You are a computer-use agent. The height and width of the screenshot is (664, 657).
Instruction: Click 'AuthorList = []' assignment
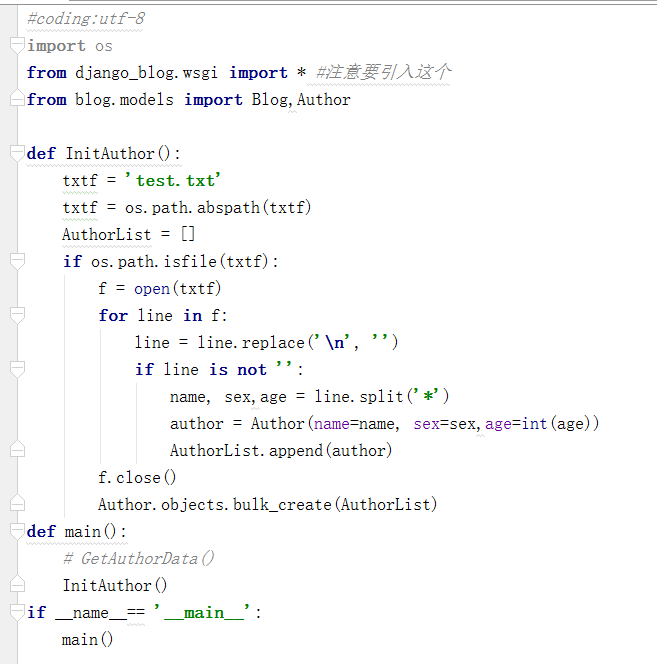(128, 234)
